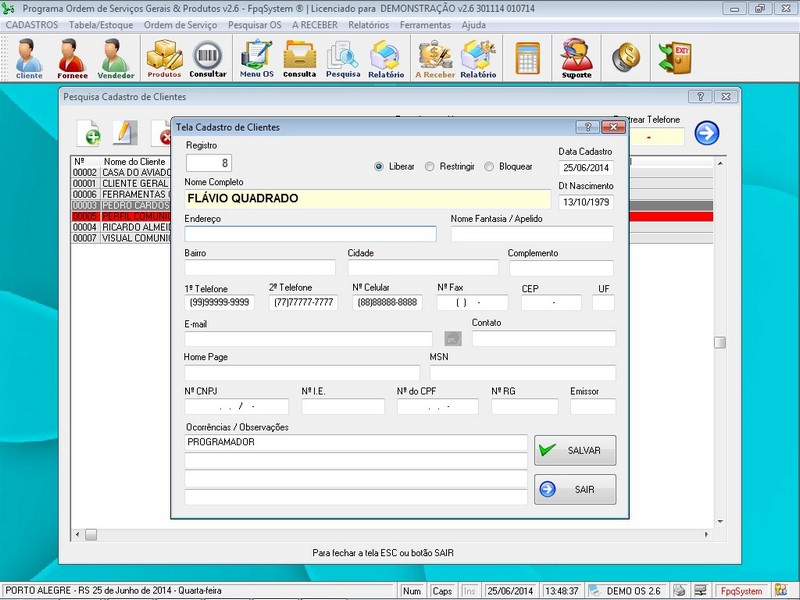Choose the Bloquear radio option
The image size is (800, 600).
click(x=489, y=166)
